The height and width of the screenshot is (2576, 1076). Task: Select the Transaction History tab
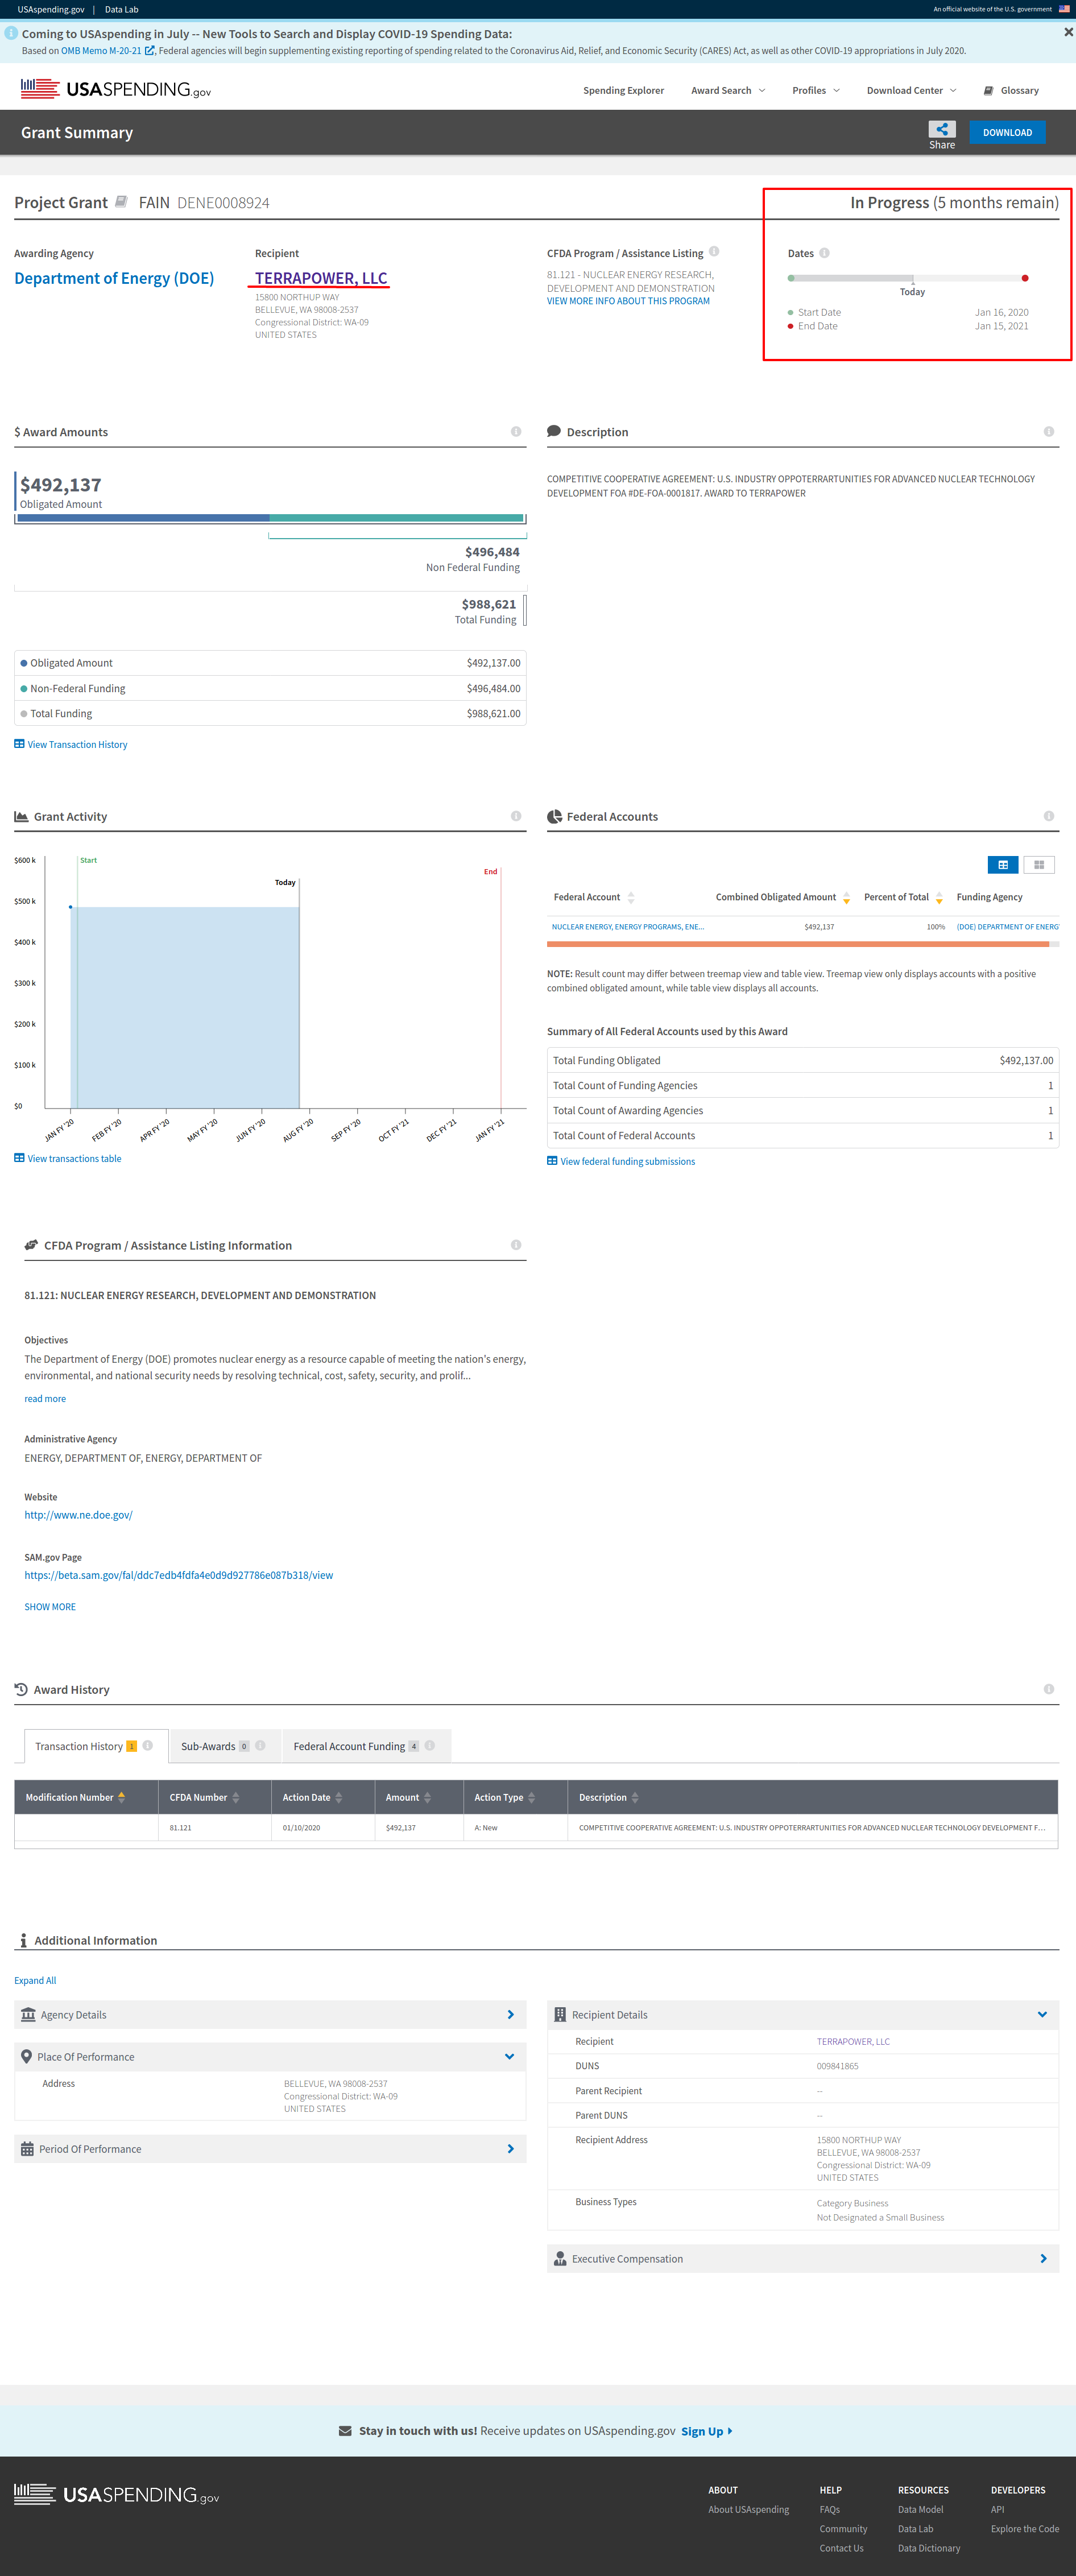click(96, 1746)
